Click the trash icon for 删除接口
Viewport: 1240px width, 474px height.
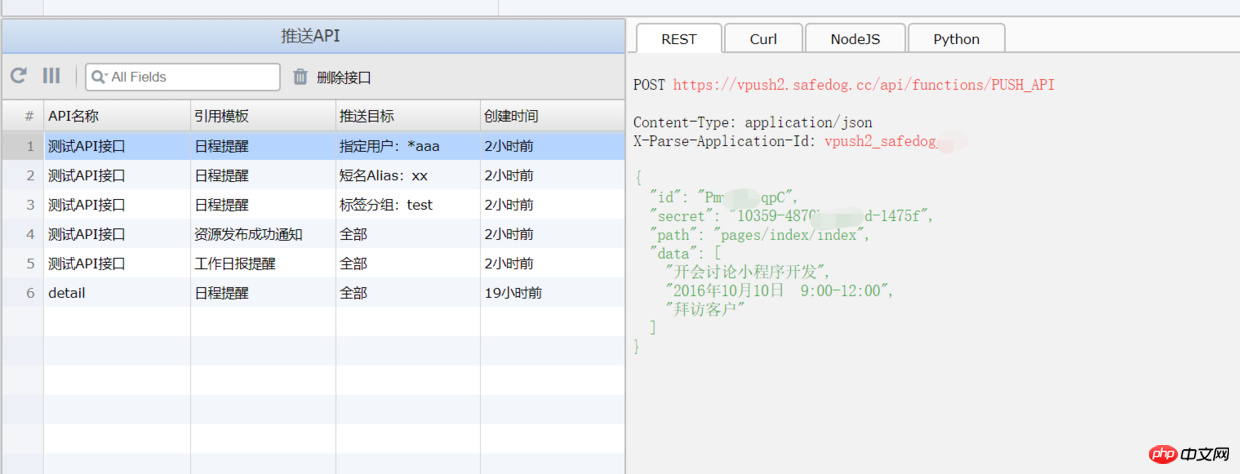(x=300, y=77)
